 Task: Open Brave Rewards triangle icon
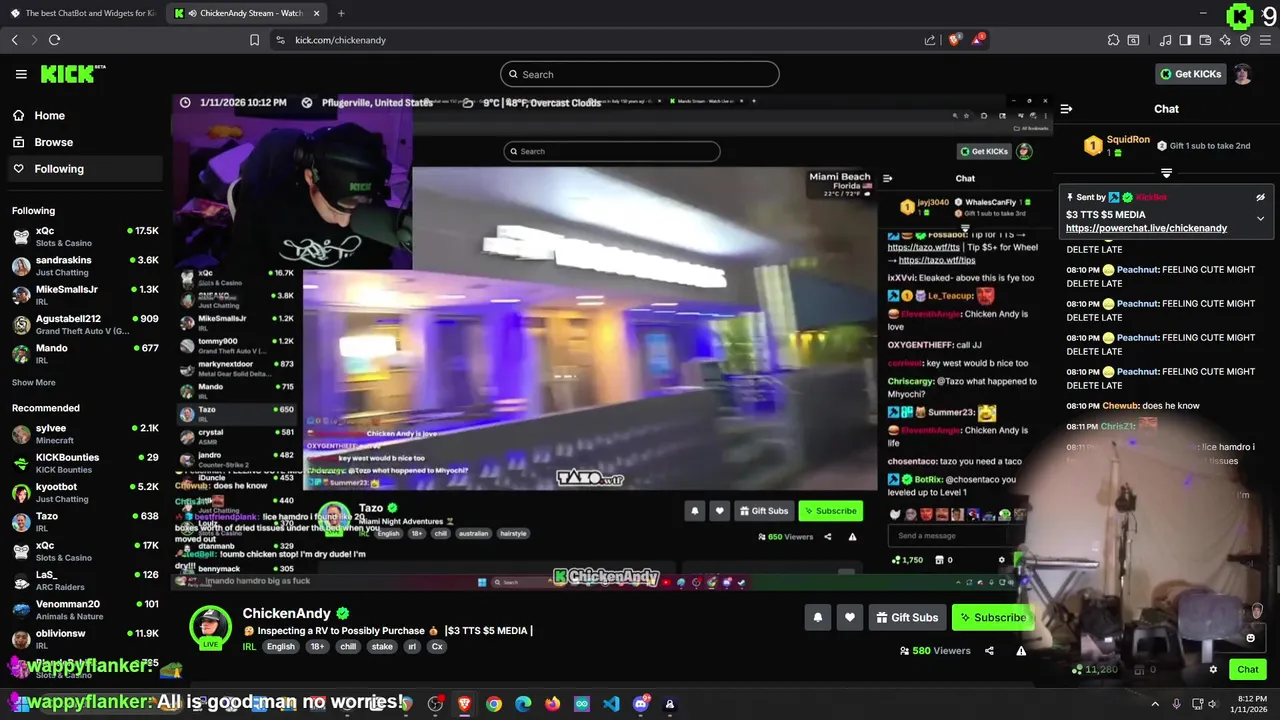click(978, 40)
